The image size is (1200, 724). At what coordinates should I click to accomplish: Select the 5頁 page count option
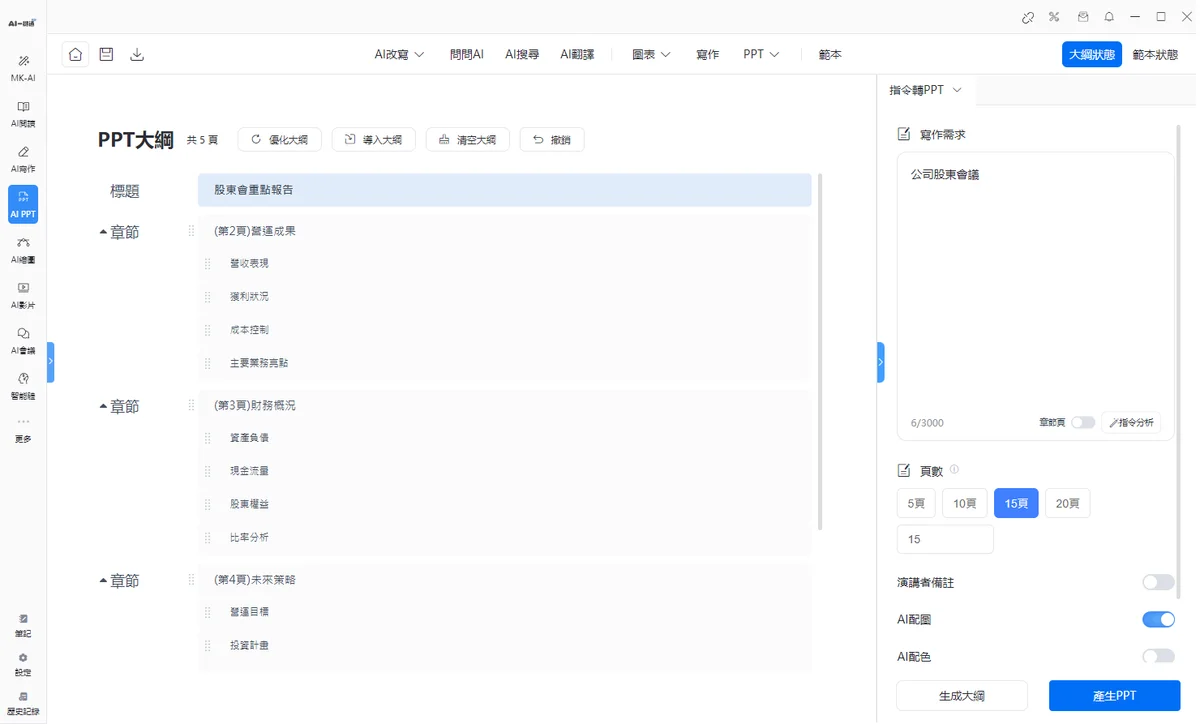[x=916, y=503]
